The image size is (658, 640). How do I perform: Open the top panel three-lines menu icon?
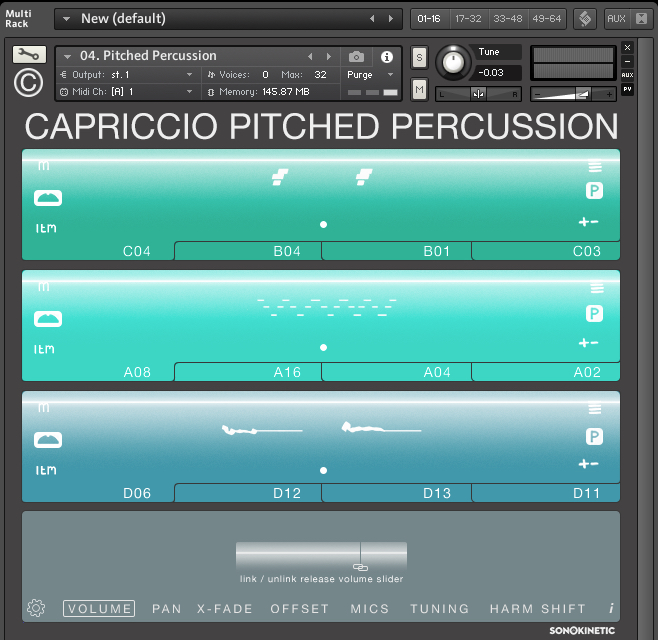[595, 167]
